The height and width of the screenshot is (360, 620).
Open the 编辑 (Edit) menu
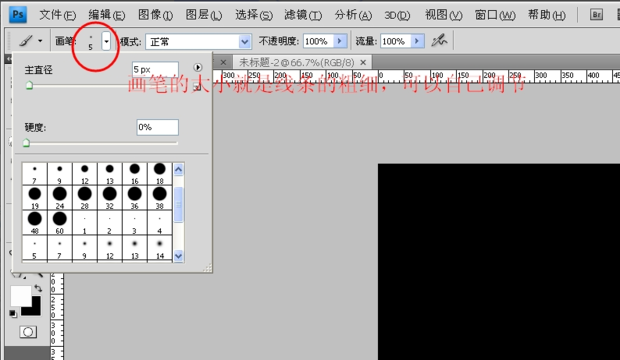[x=107, y=15]
